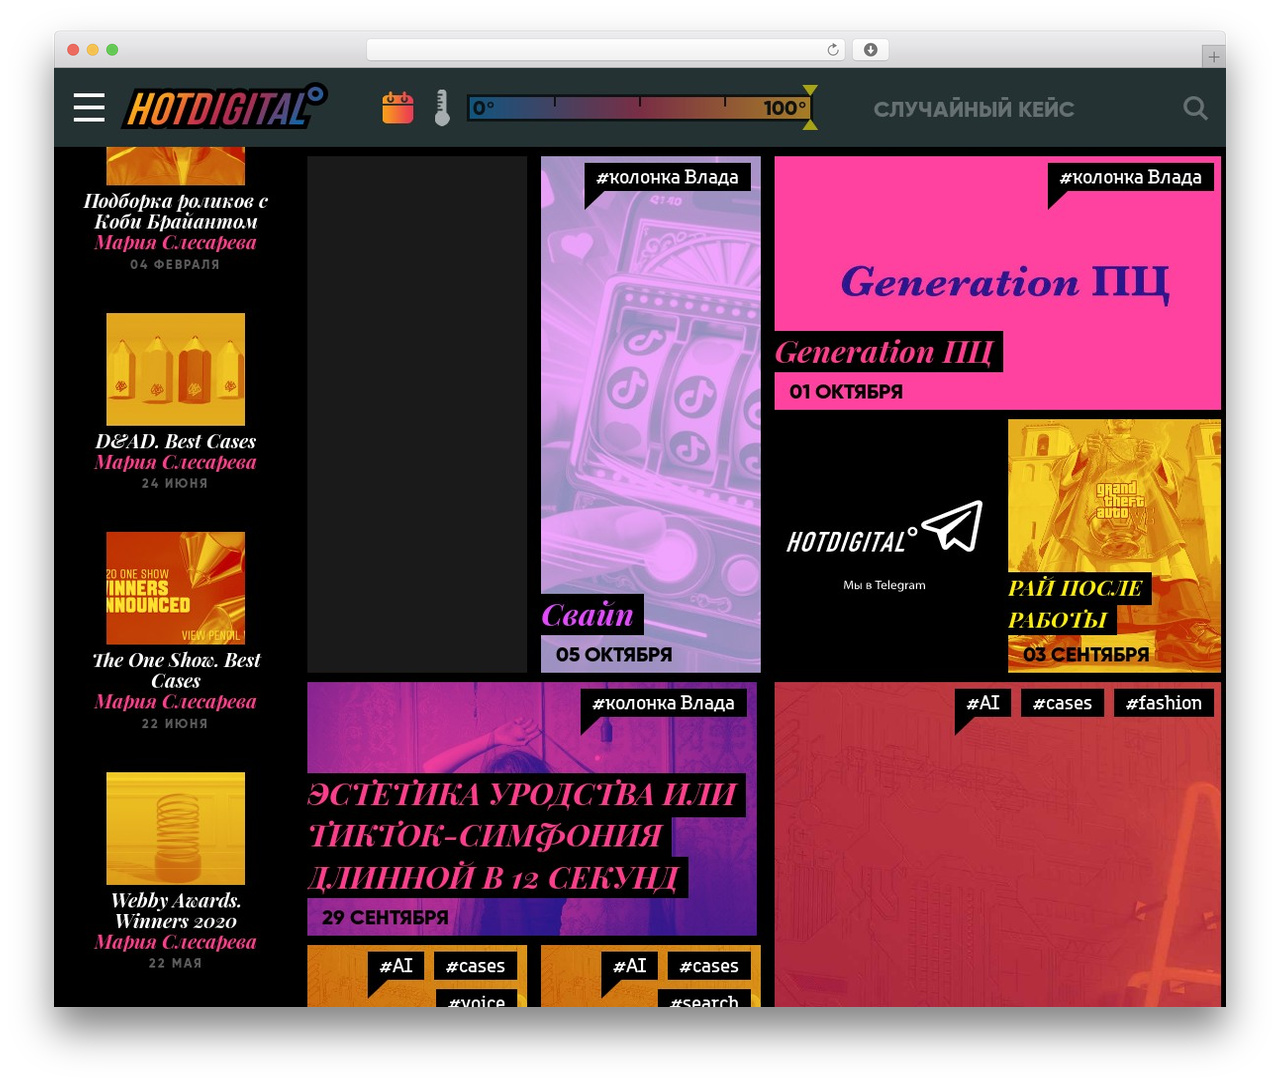Image resolution: width=1280 pixels, height=1084 pixels.
Task: Click 'Webby Awards. Winners 2020' title
Action: click(x=176, y=910)
